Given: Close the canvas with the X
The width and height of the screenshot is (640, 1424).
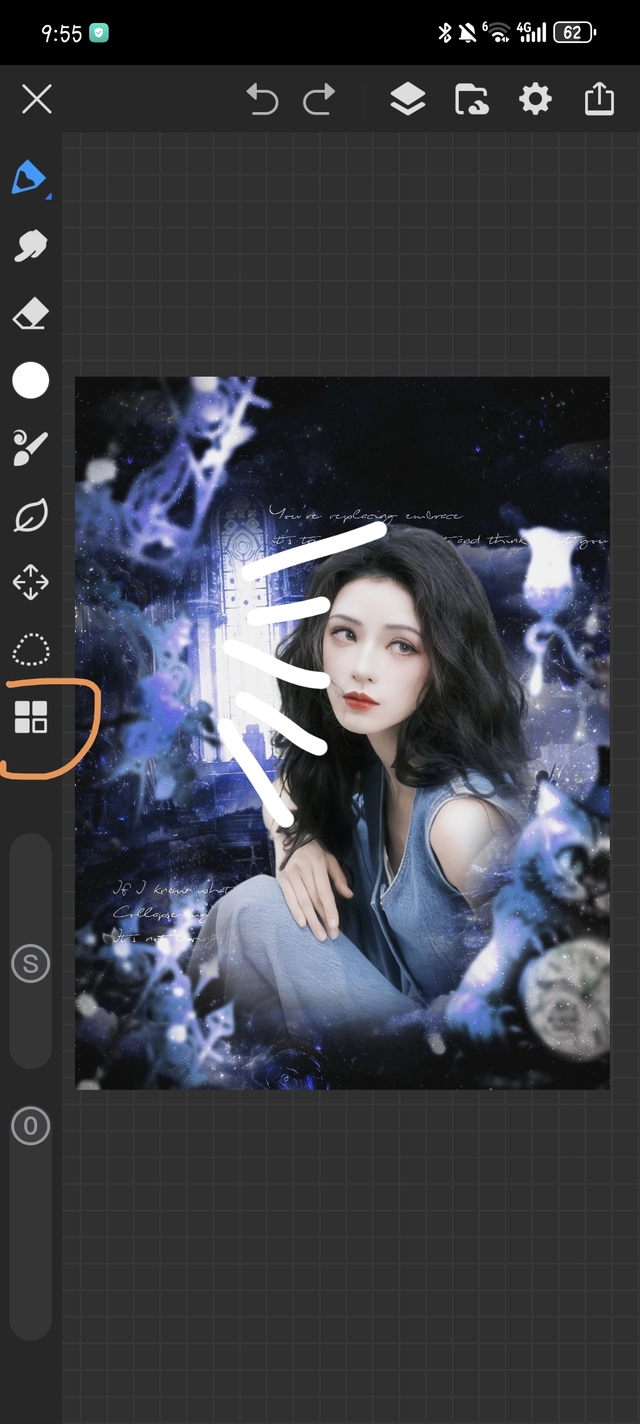Looking at the screenshot, I should pos(37,99).
